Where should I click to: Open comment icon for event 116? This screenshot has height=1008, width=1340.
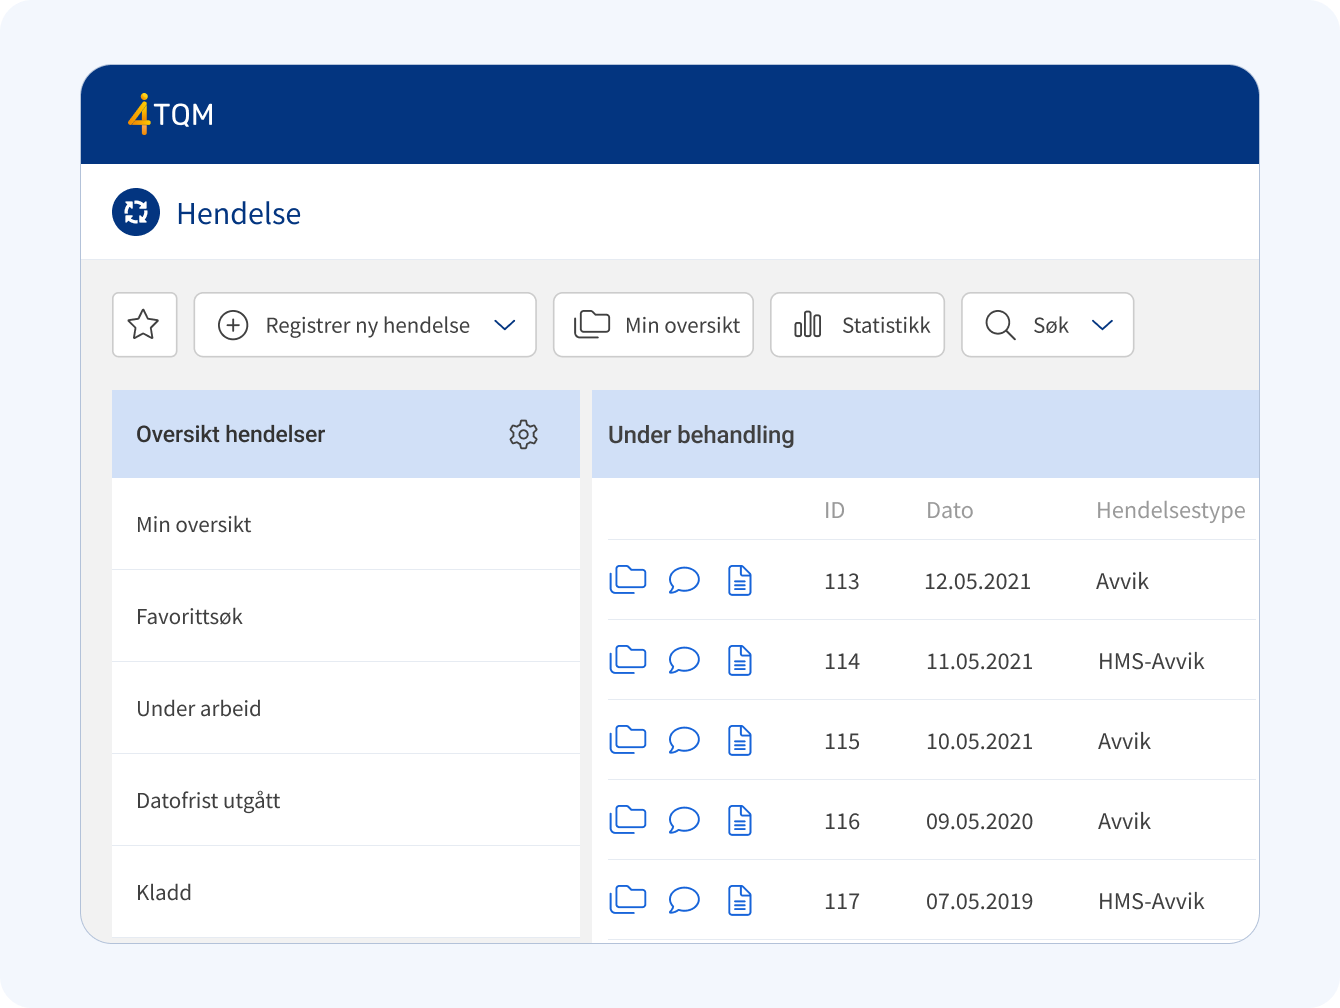click(684, 820)
